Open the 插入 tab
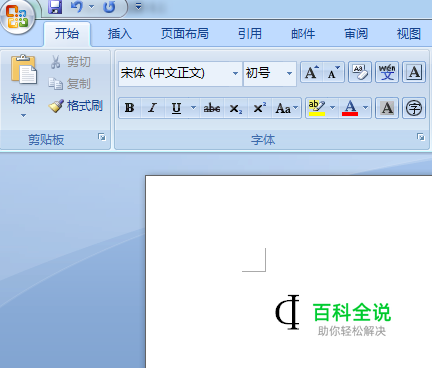This screenshot has width=432, height=368. [120, 34]
